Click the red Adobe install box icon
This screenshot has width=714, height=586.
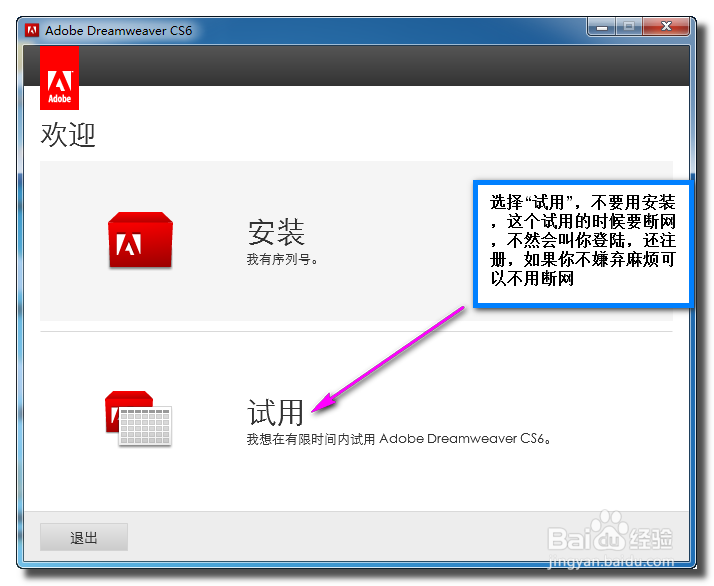[140, 239]
